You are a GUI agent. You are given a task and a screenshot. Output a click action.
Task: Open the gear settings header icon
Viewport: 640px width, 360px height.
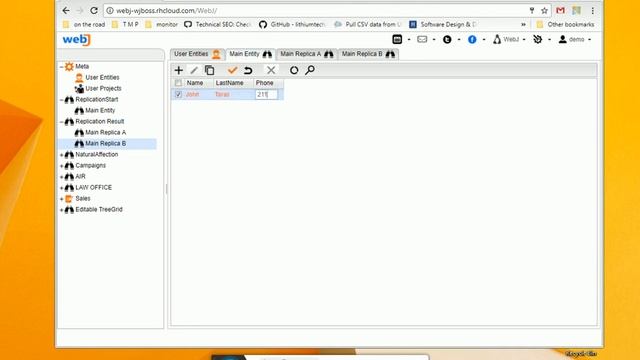pos(538,39)
